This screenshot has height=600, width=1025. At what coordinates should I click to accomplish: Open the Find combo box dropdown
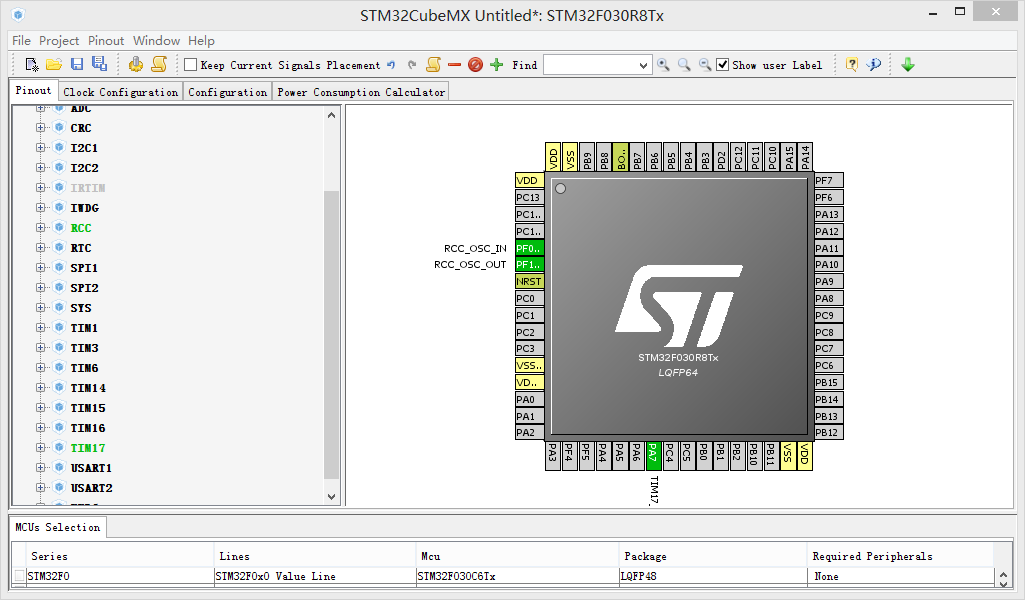[x=643, y=65]
